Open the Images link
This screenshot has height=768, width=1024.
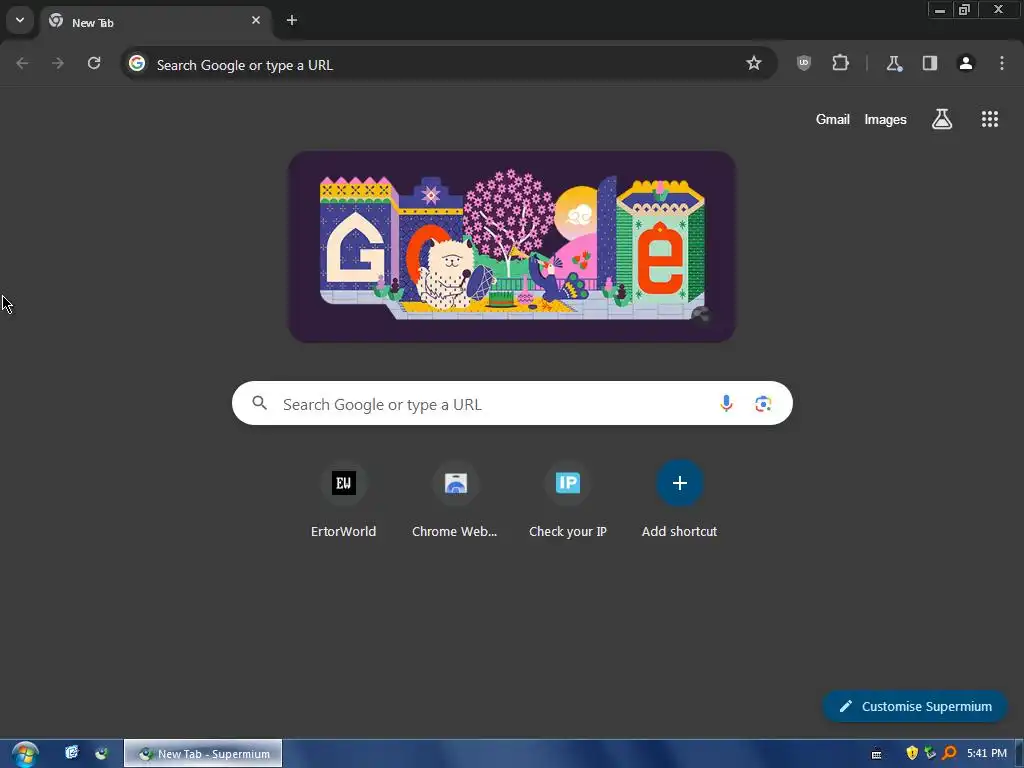click(x=886, y=120)
